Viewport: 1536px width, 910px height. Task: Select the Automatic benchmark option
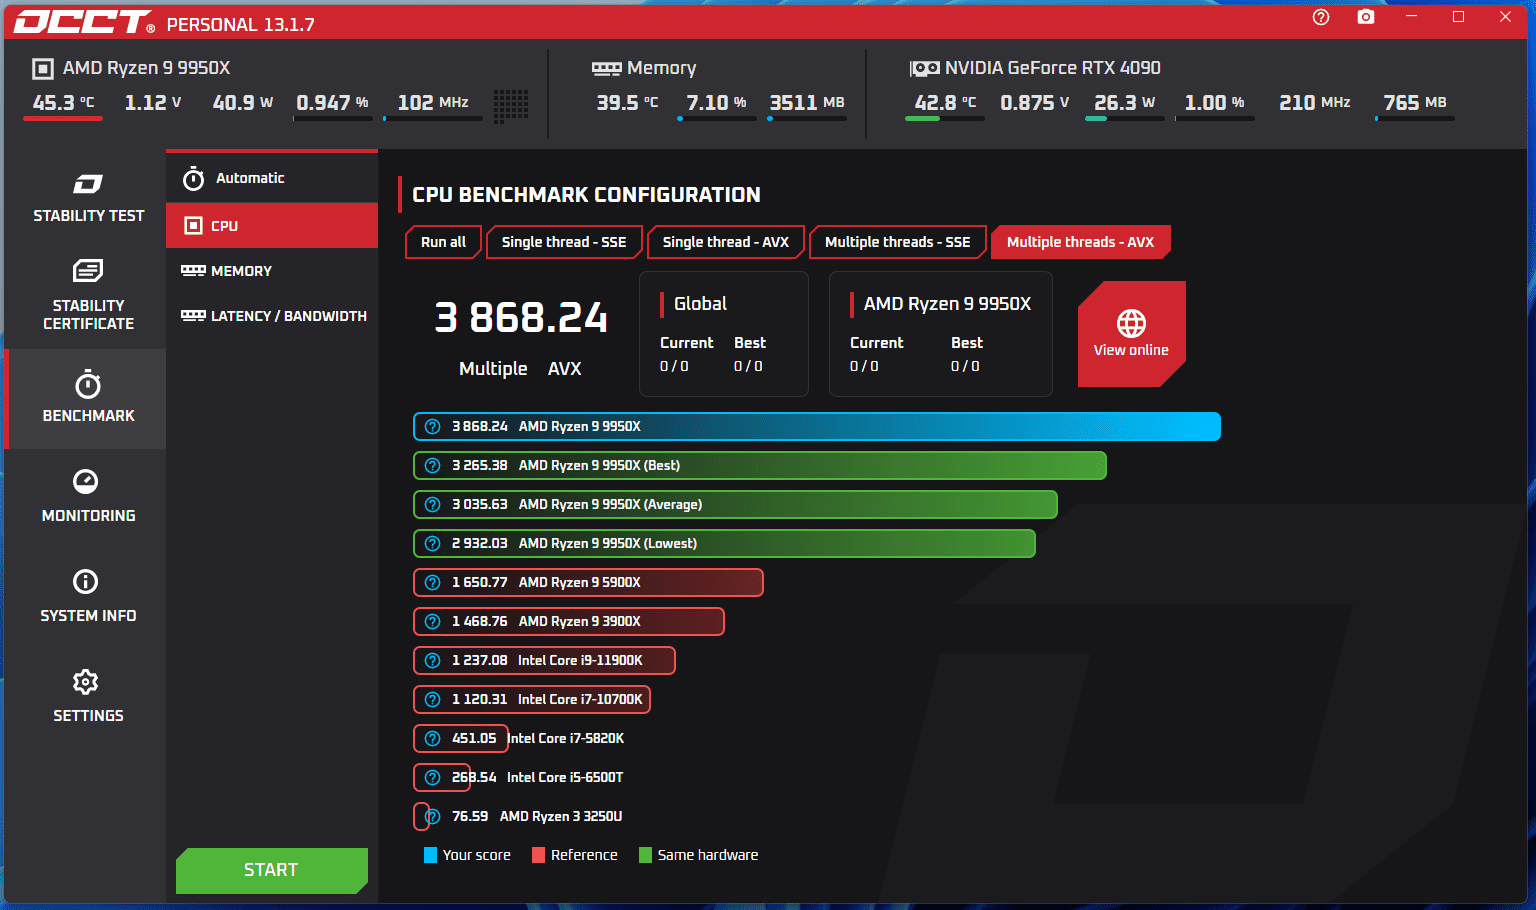pos(272,178)
